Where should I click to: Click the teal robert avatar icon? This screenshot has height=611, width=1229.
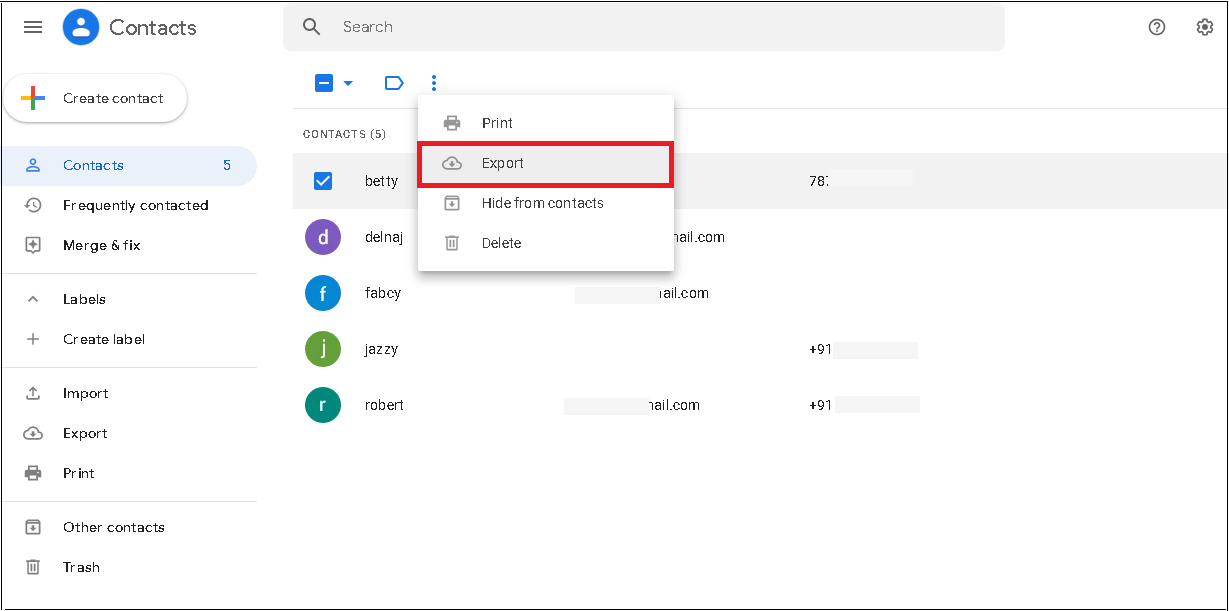[x=323, y=405]
